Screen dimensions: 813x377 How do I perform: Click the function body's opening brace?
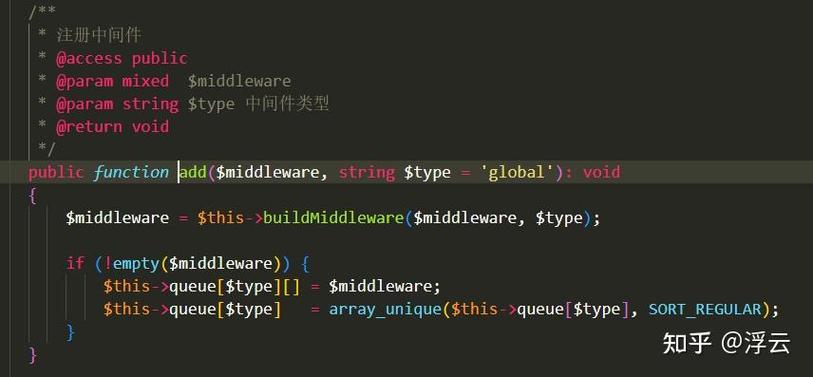(33, 196)
